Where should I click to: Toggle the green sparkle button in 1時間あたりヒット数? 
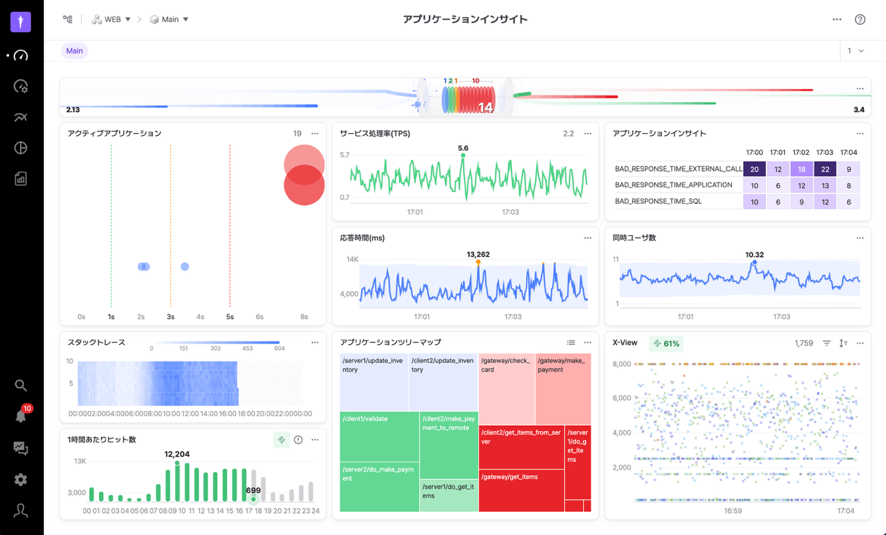click(x=282, y=440)
